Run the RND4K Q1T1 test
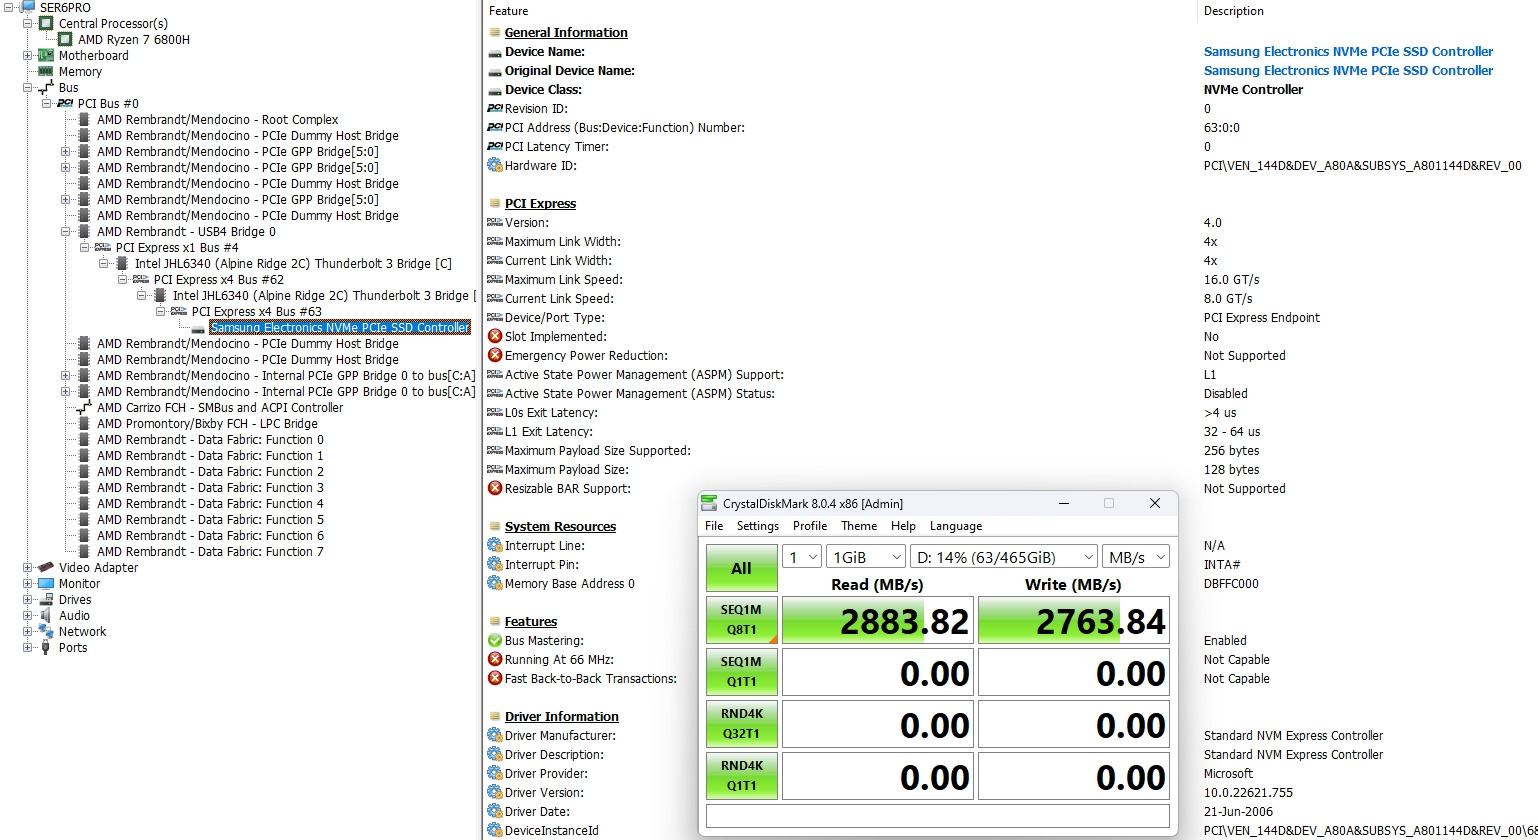Viewport: 1538px width, 840px height. coord(741,776)
